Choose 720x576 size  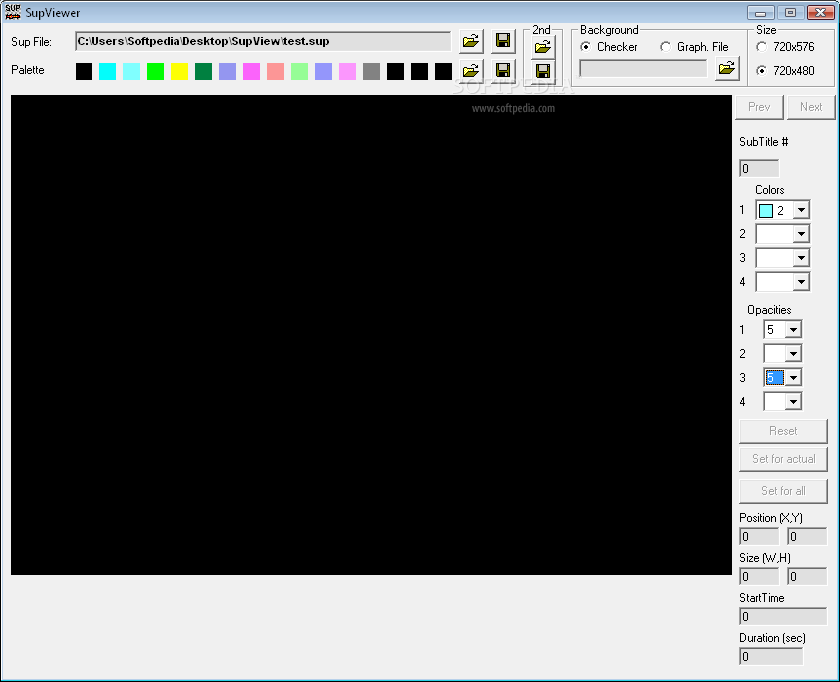pos(785,47)
